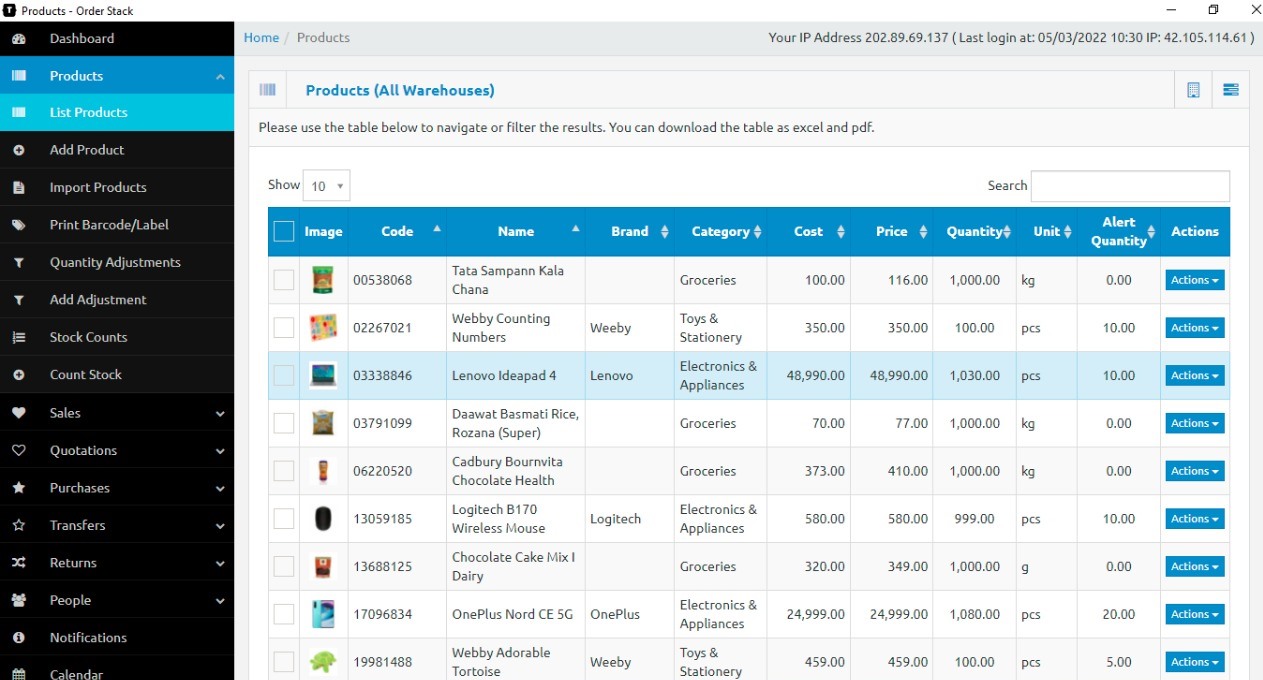Open the Logitech B170 mouse product image

coord(323,519)
